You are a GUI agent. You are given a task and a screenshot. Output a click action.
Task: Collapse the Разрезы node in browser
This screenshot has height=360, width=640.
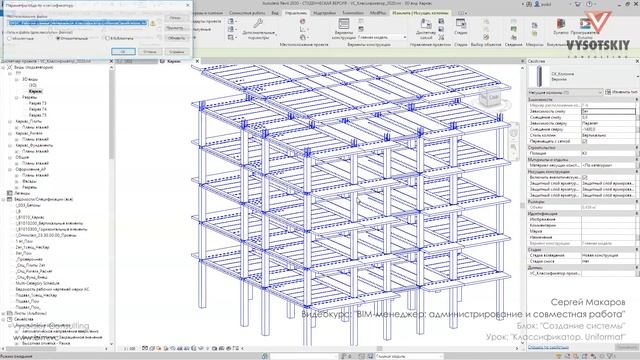[x=17, y=98]
